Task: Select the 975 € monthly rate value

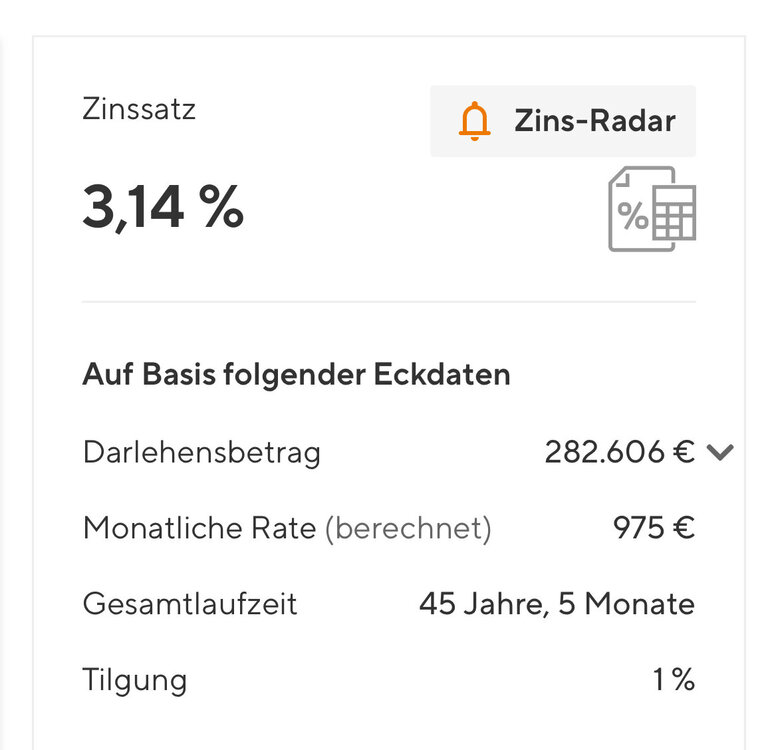Action: (654, 528)
